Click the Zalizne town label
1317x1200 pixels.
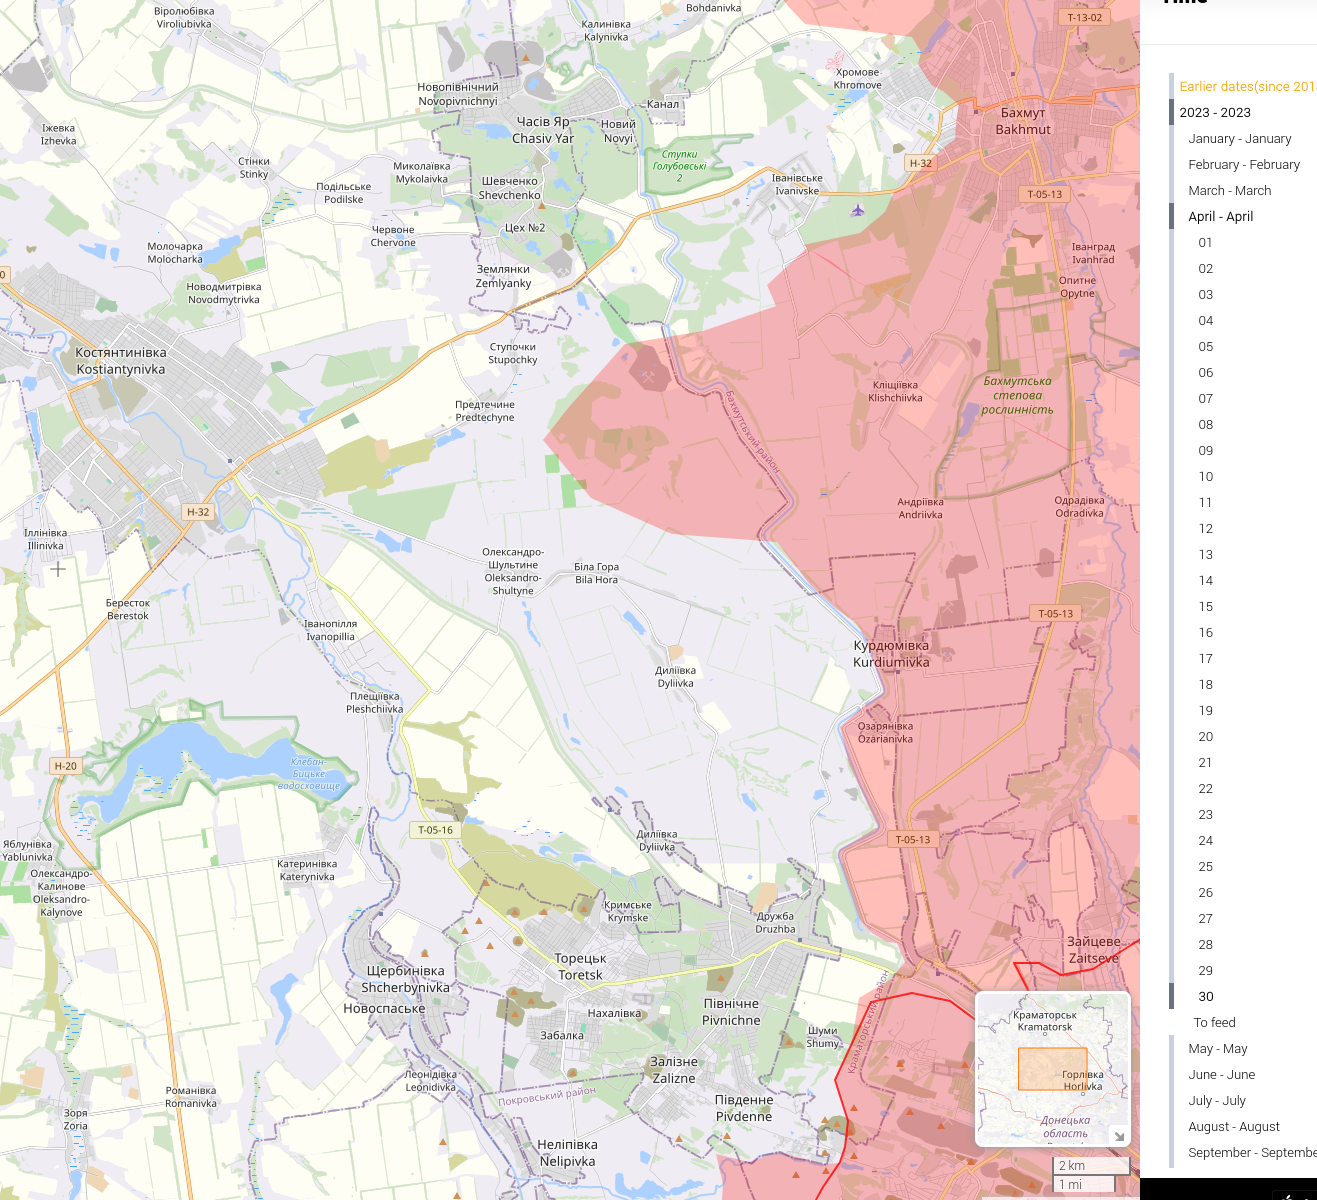coord(674,1070)
